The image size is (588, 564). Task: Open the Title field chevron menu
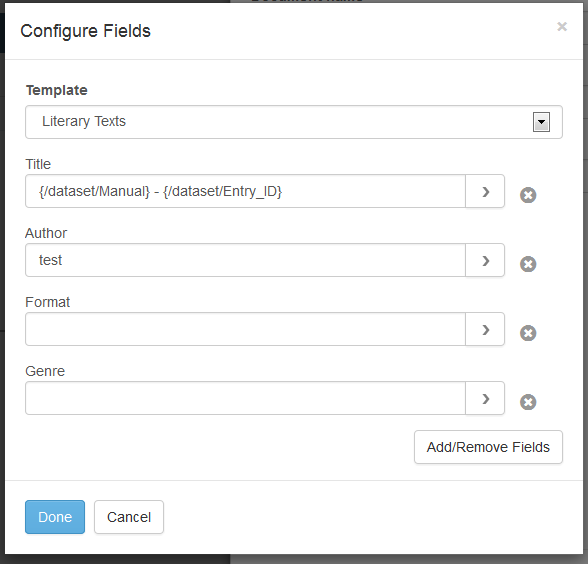pyautogui.click(x=485, y=191)
